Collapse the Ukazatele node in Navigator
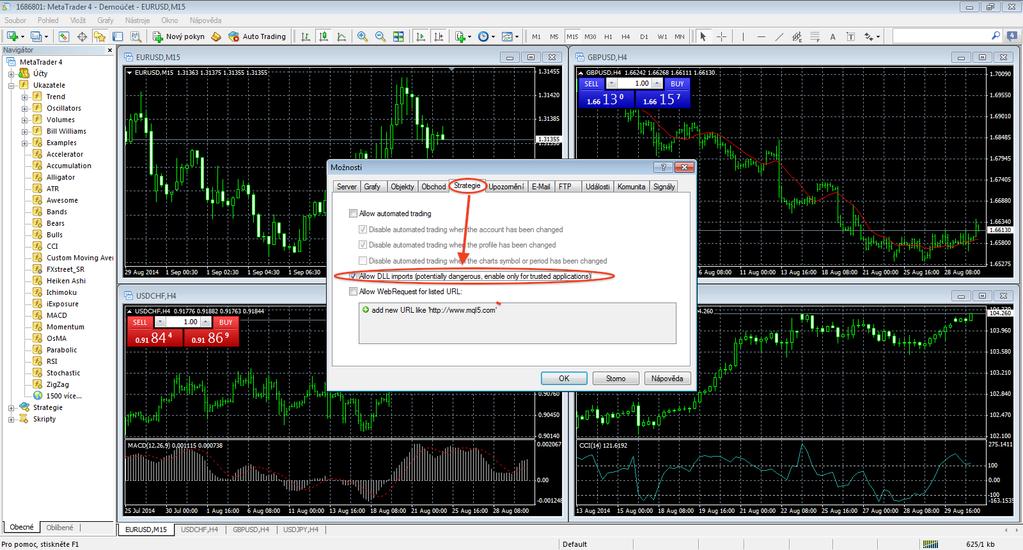Image resolution: width=1023 pixels, height=550 pixels. click(11, 85)
